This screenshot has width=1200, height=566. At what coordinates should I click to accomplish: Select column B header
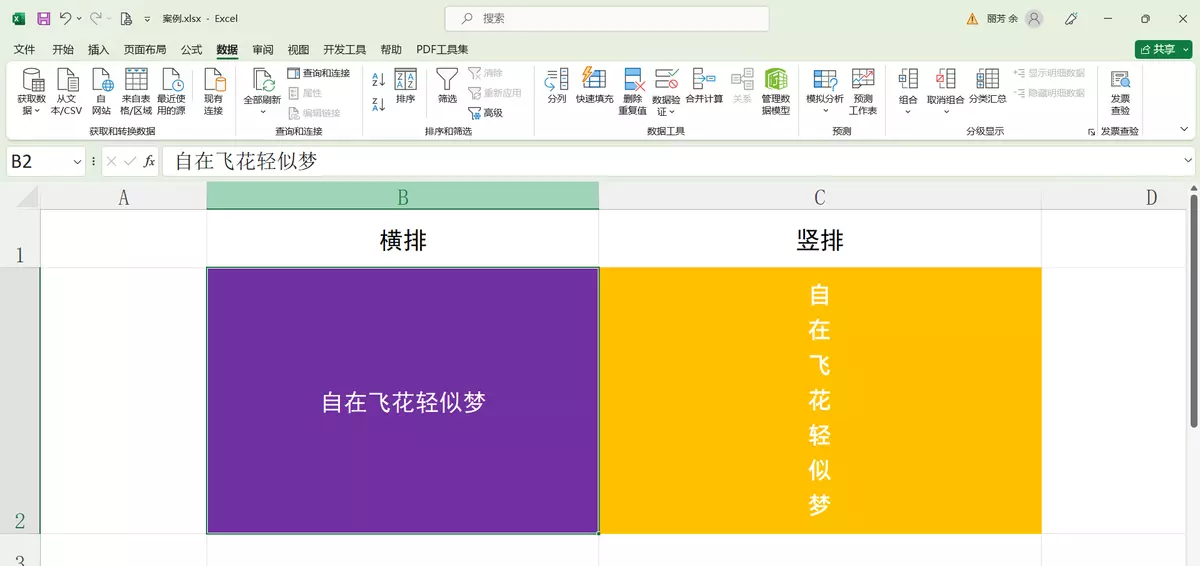(403, 196)
